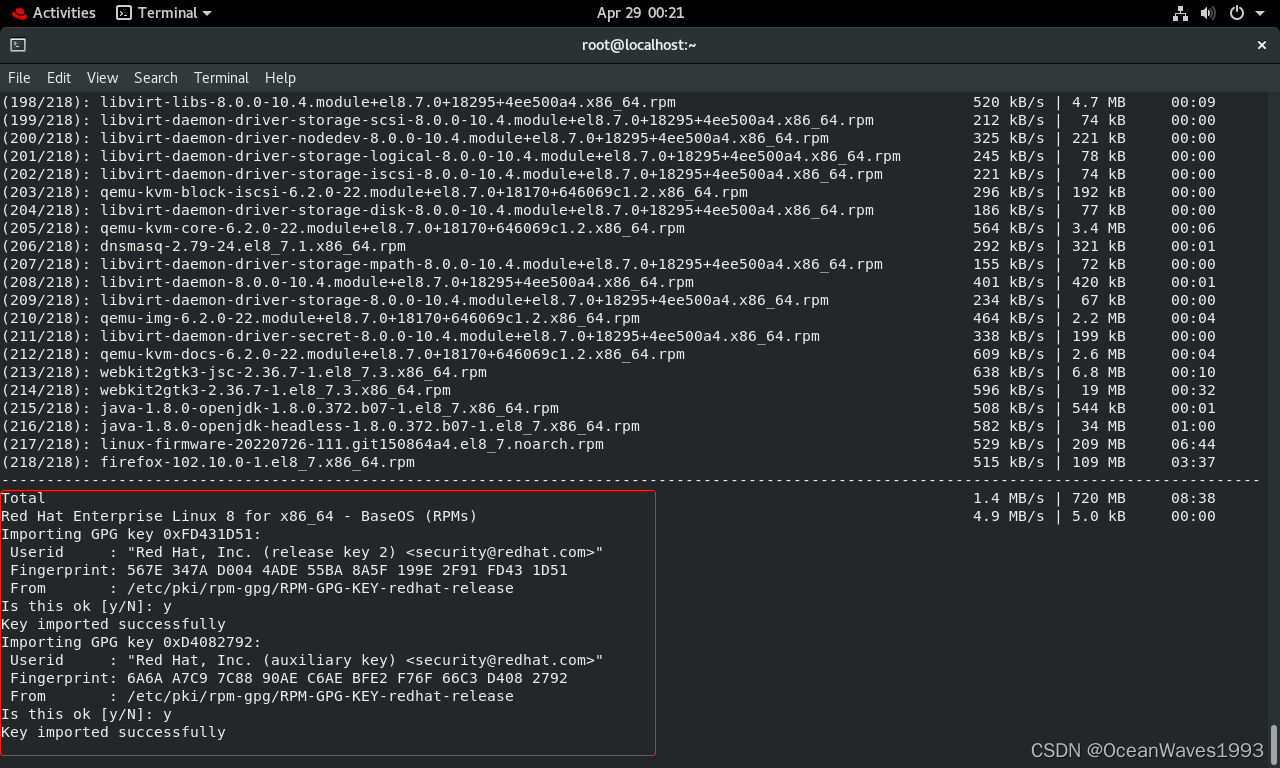This screenshot has width=1280, height=768.
Task: Click the libvirt-daemon-driver-secret rpm line
Action: (608, 336)
